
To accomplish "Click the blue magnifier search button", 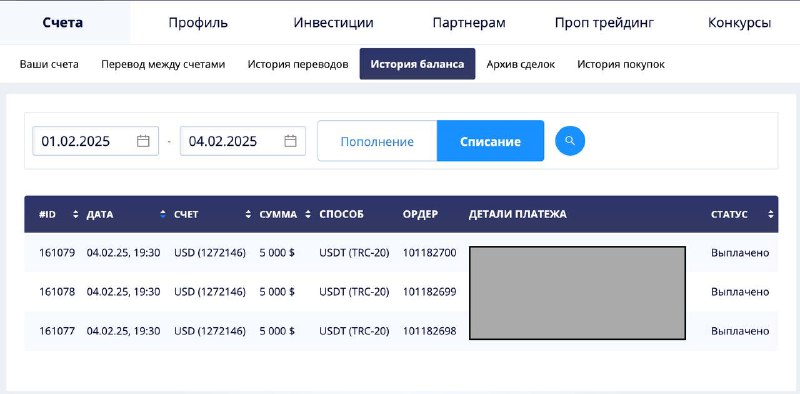I will tap(570, 141).
